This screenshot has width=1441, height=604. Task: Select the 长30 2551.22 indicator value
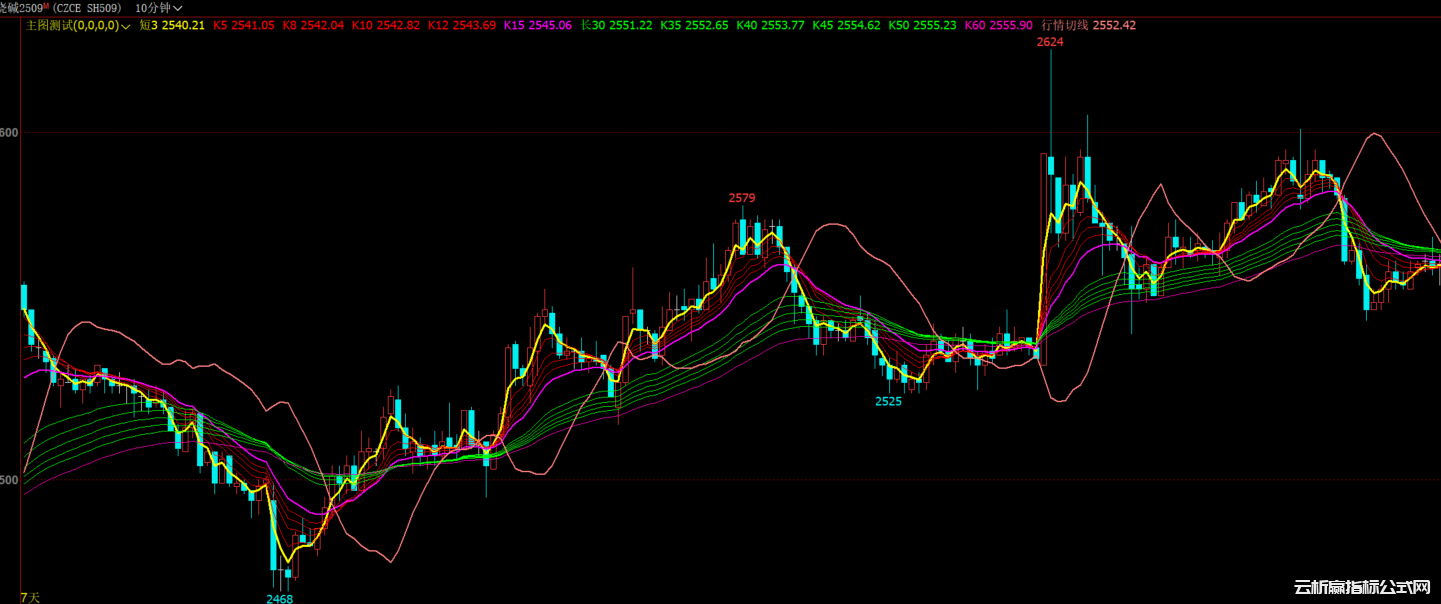coord(616,25)
